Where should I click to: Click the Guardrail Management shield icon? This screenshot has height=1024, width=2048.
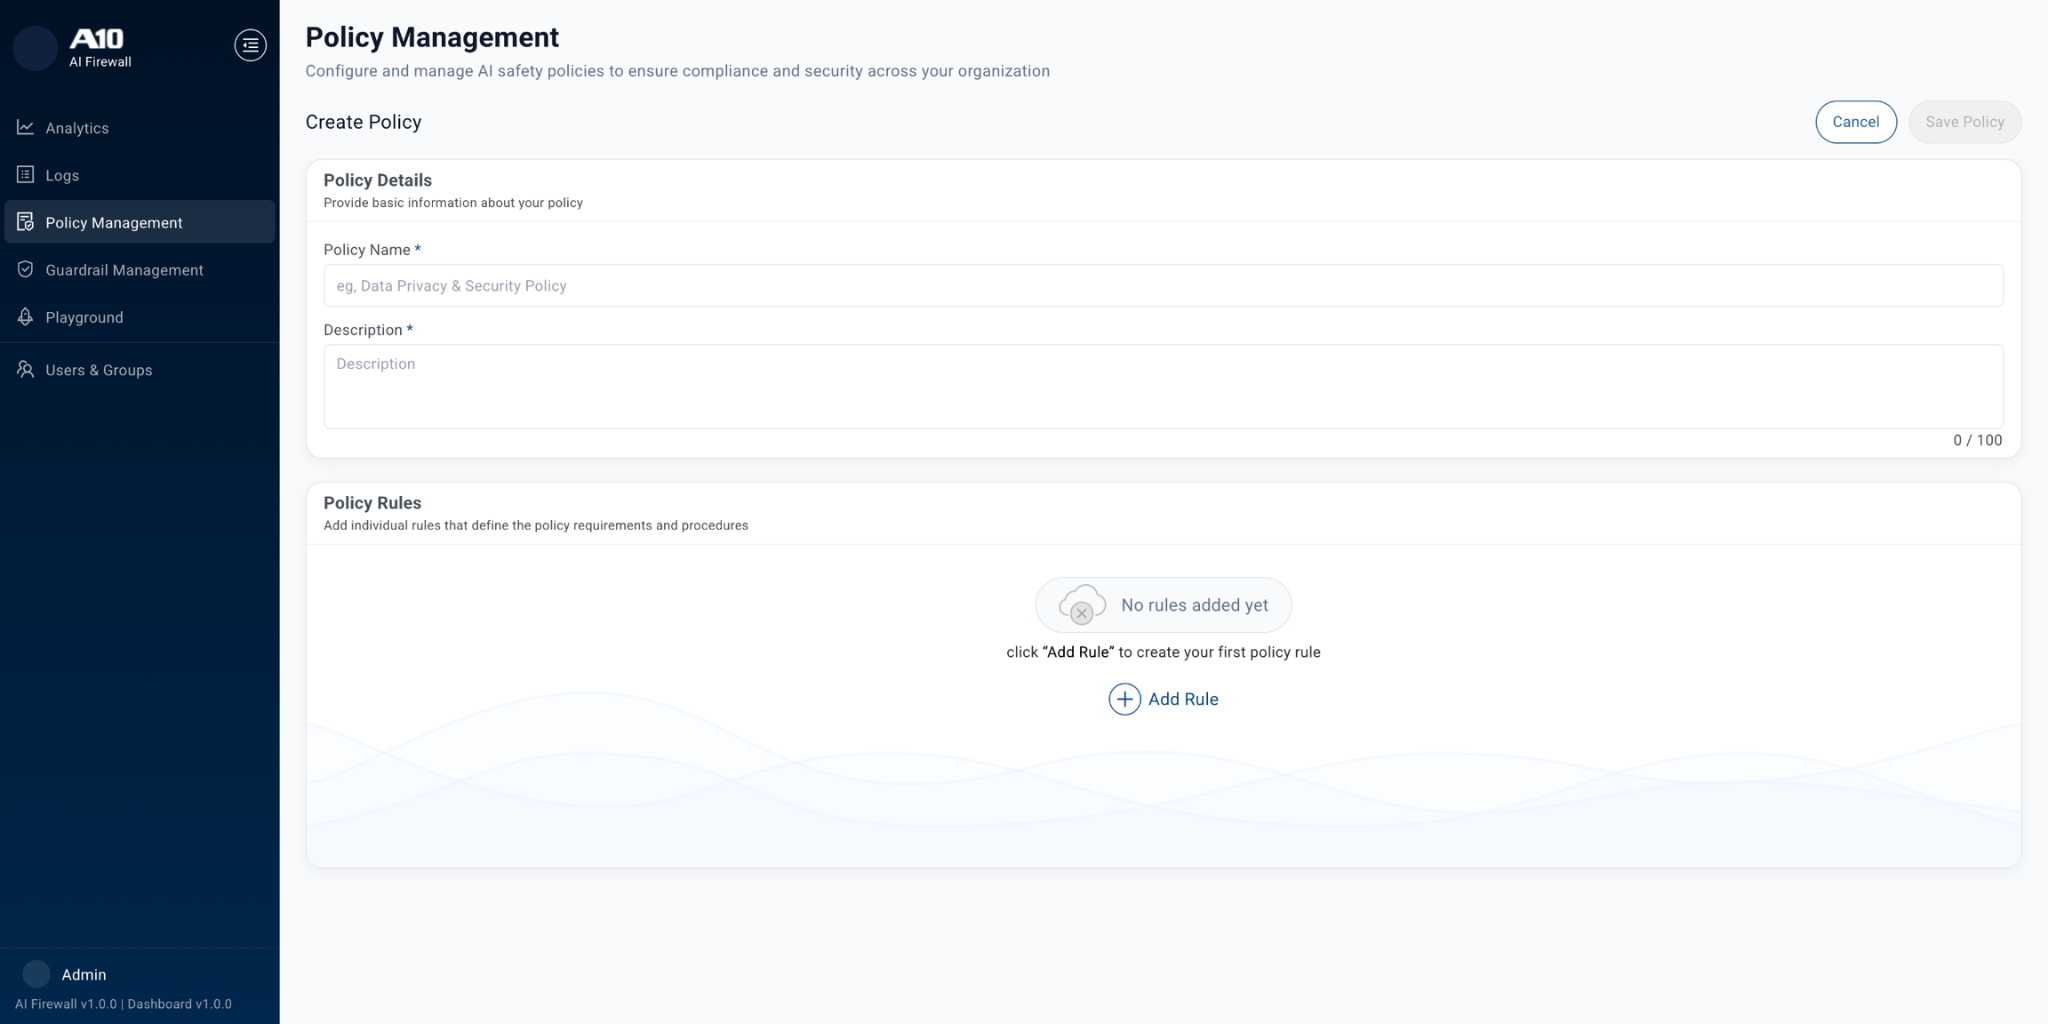(x=25, y=270)
